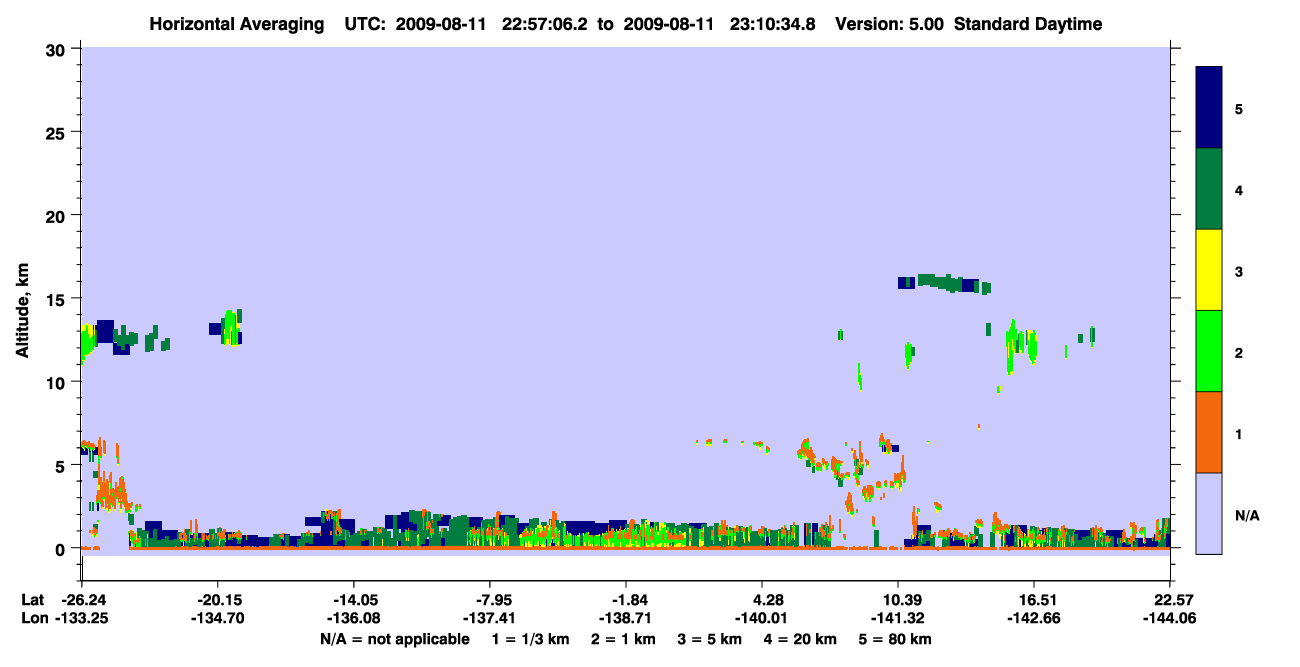The width and height of the screenshot is (1300, 667).
Task: Click the longitude value -140.01
Action: (x=763, y=618)
